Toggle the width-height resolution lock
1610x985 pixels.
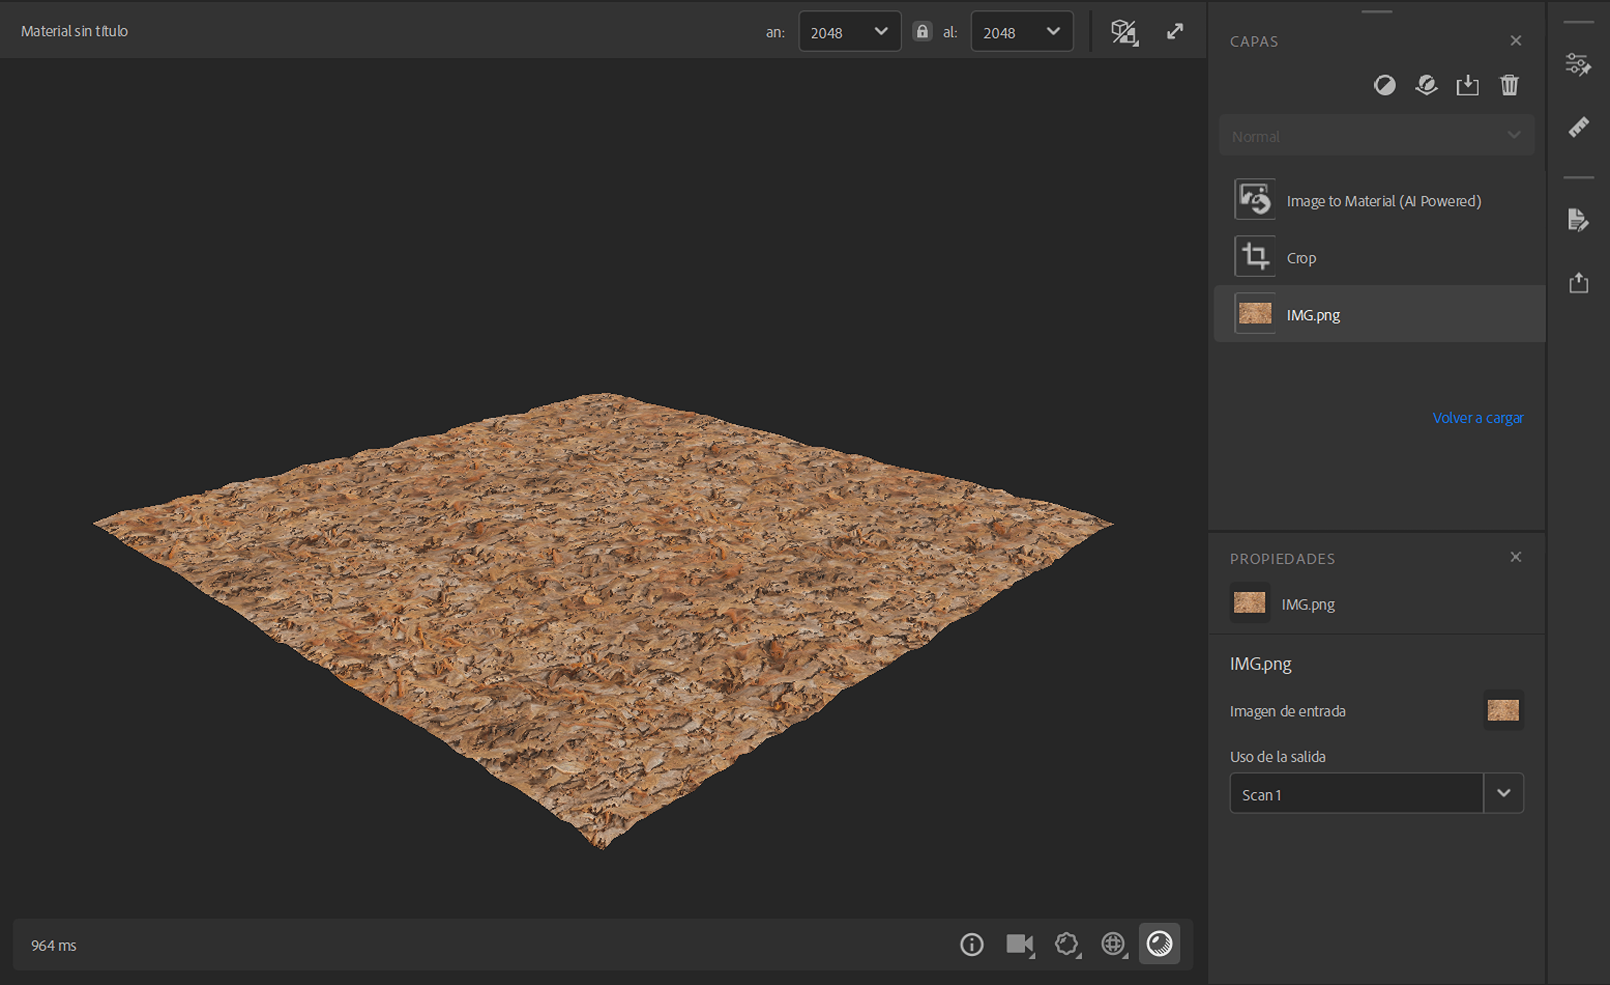922,32
